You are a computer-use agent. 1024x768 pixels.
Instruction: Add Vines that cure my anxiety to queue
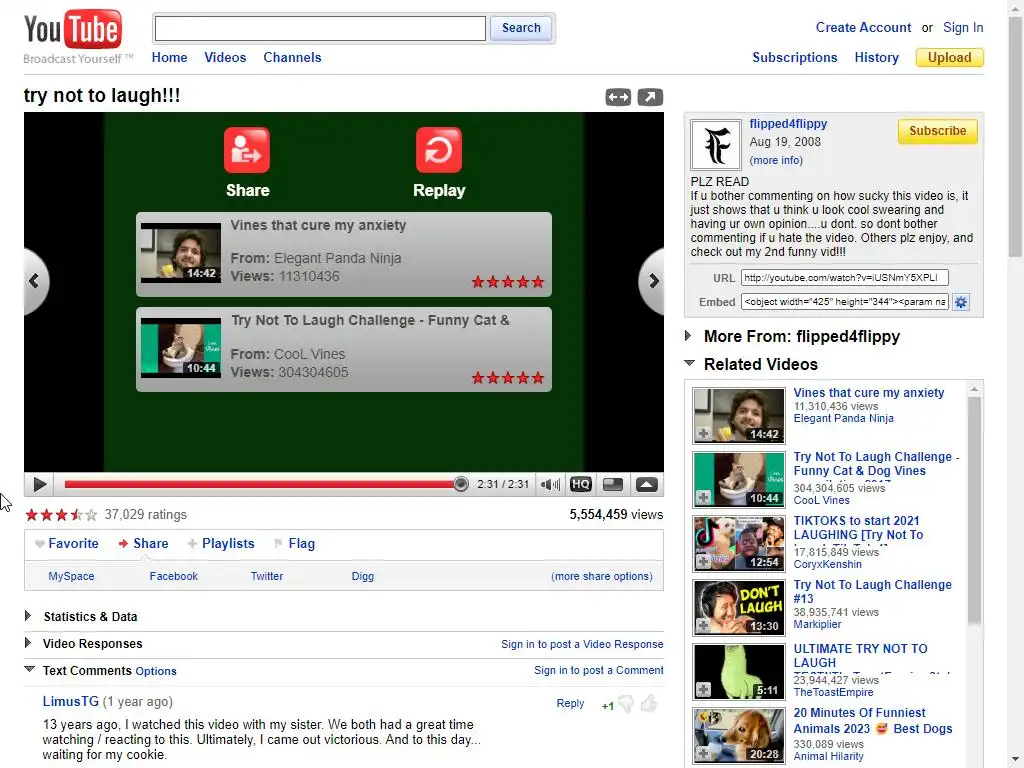[x=703, y=434]
